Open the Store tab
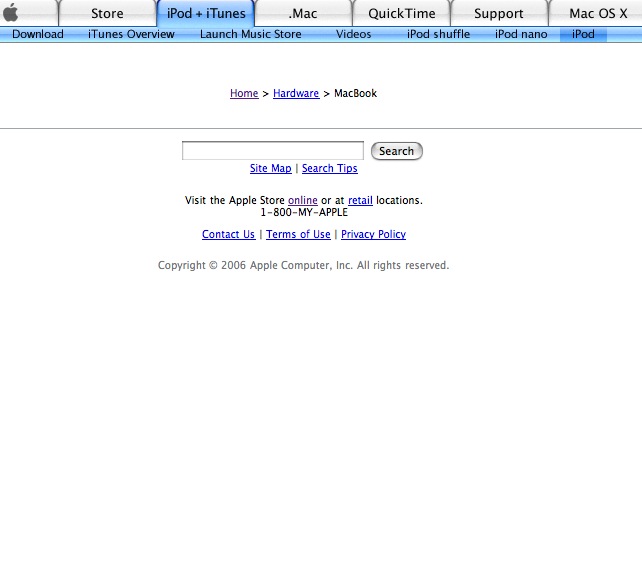Viewport: 642px width, 562px height. (x=107, y=14)
